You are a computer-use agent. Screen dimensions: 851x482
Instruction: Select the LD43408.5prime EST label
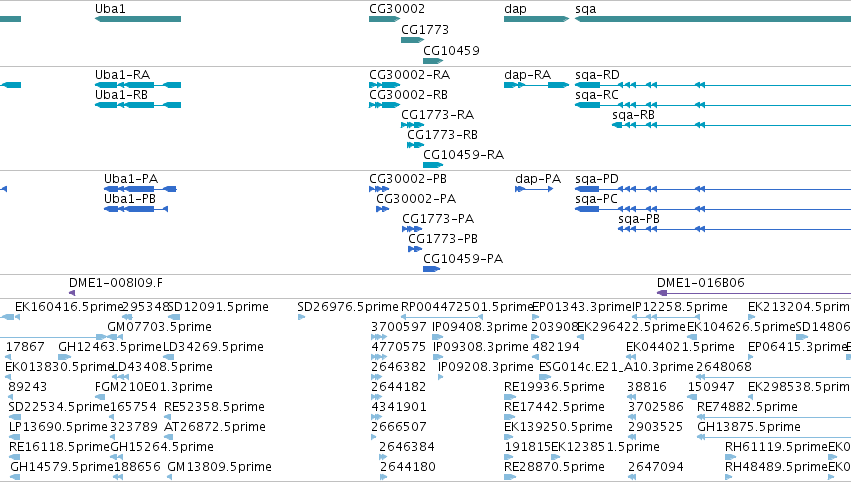(x=162, y=367)
